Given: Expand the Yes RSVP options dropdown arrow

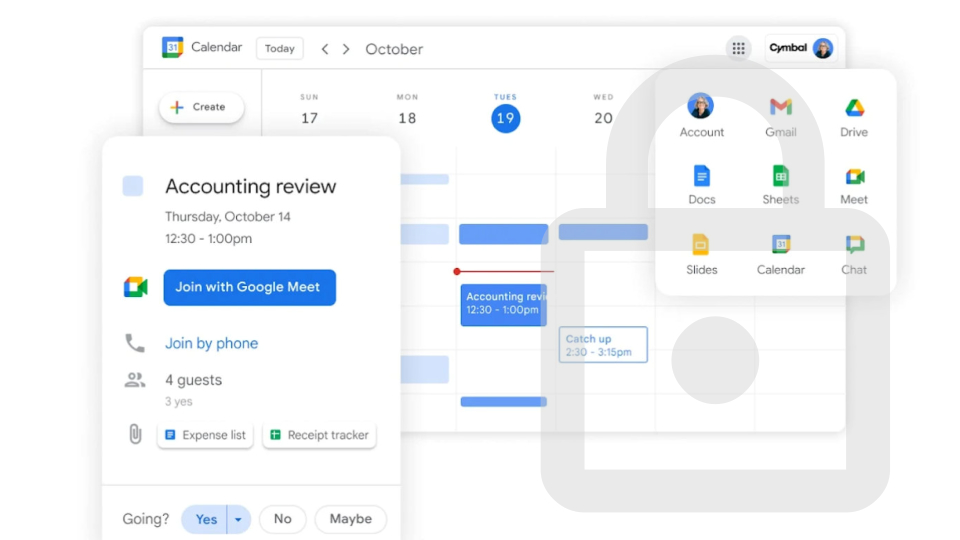Looking at the screenshot, I should coord(238,519).
